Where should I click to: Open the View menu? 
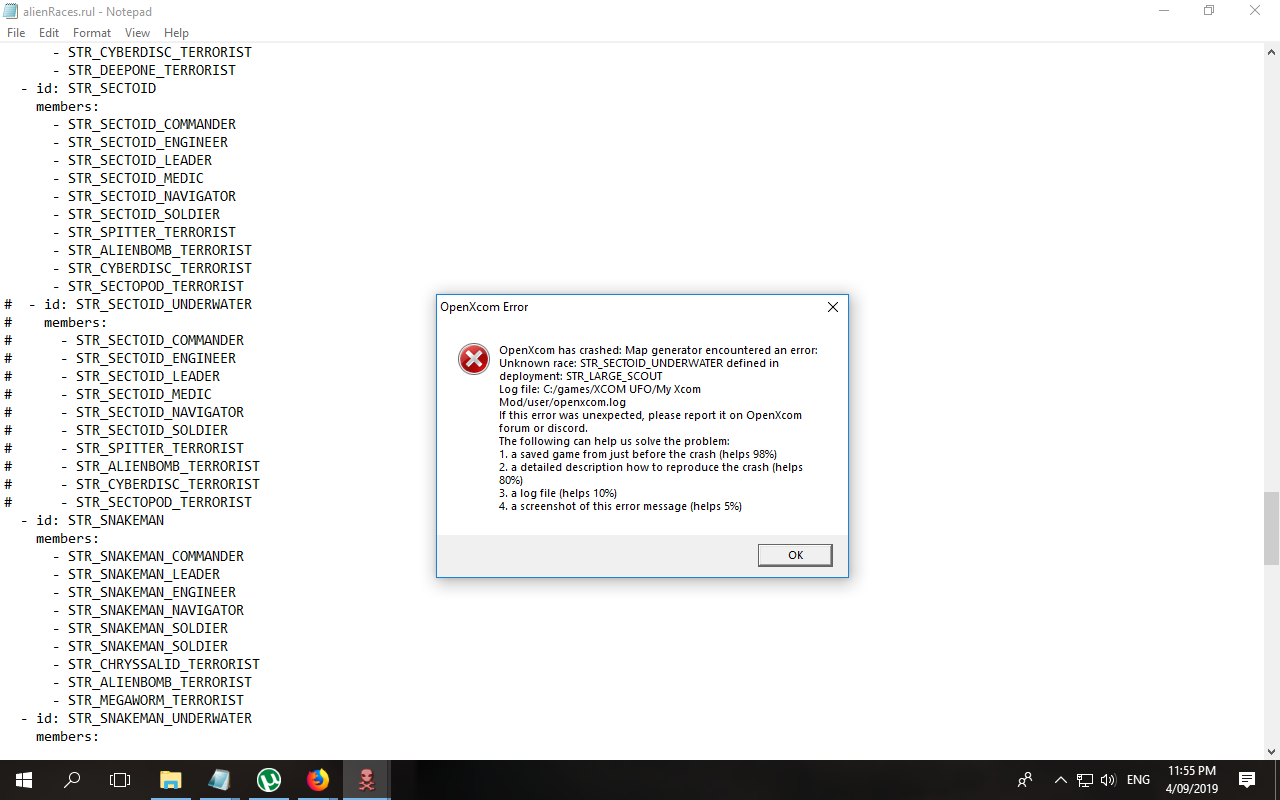click(138, 33)
